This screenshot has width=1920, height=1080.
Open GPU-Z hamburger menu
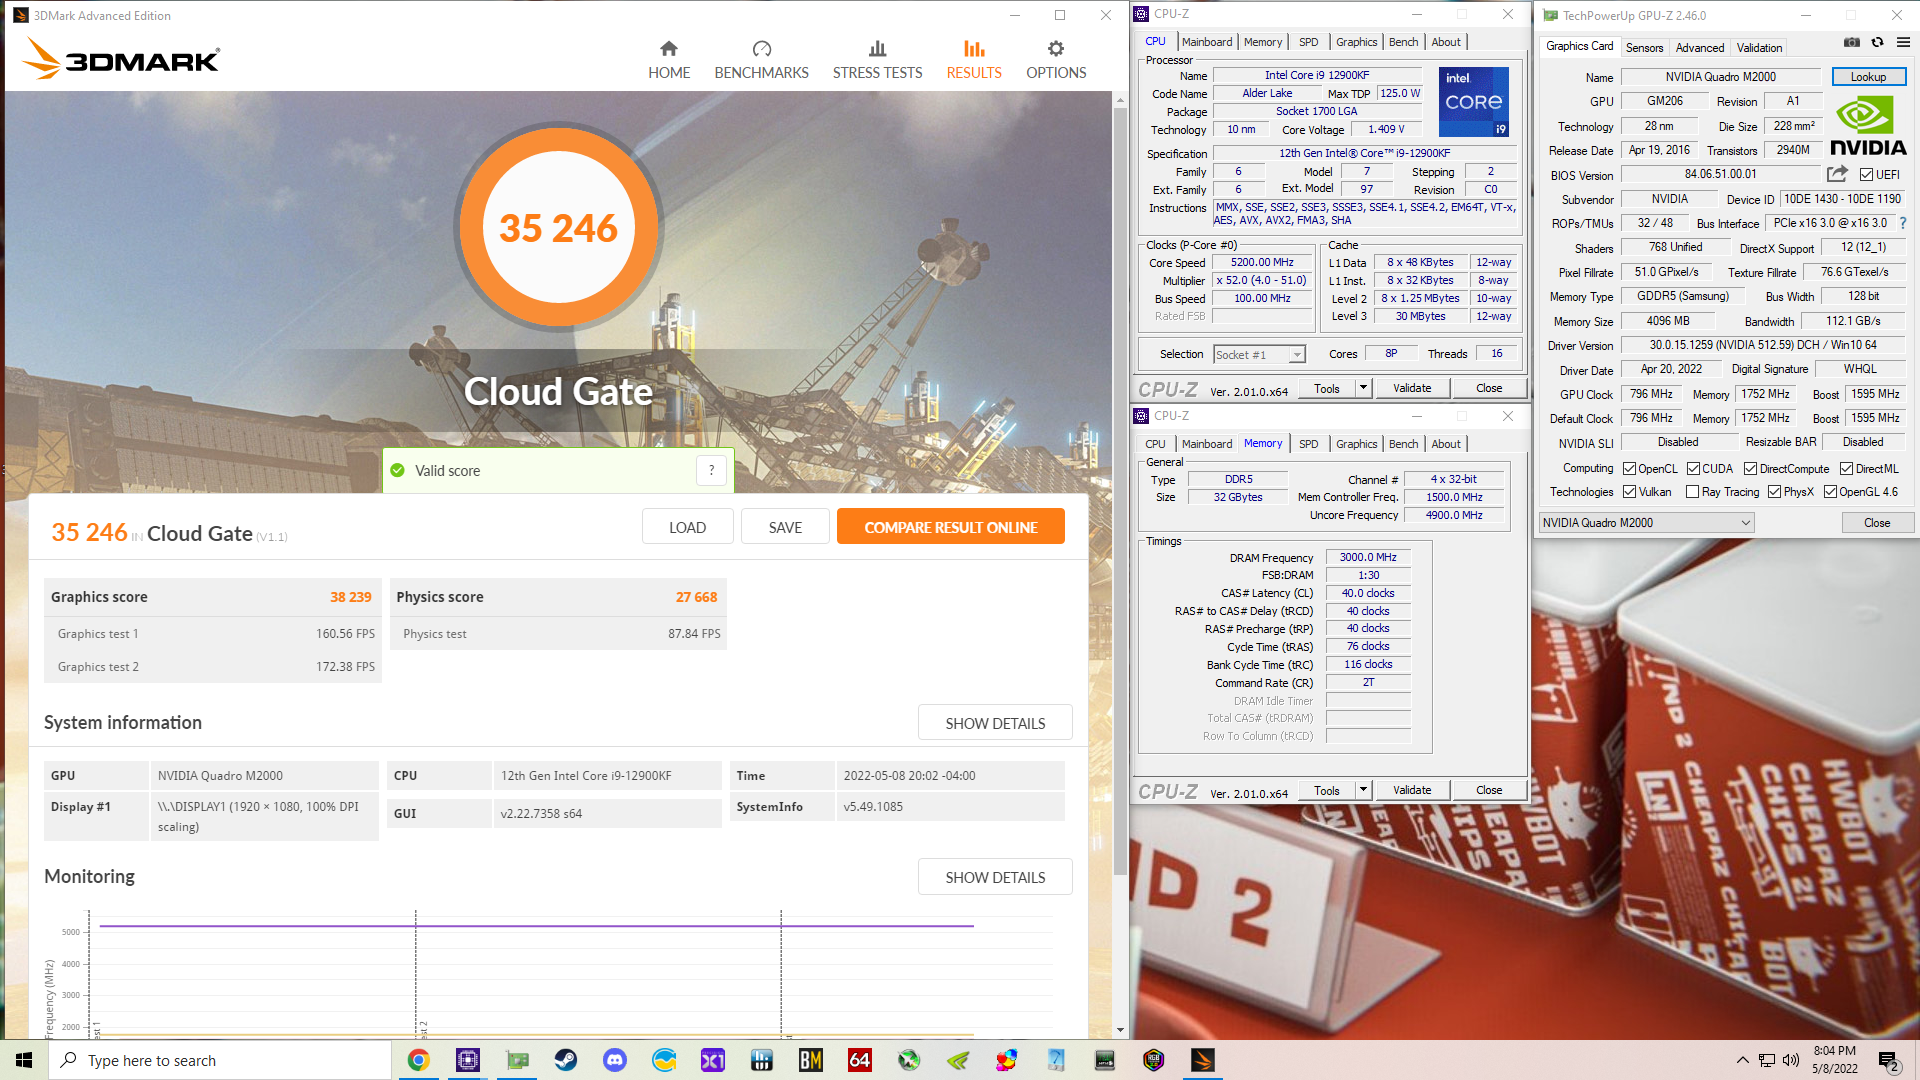tap(1903, 43)
